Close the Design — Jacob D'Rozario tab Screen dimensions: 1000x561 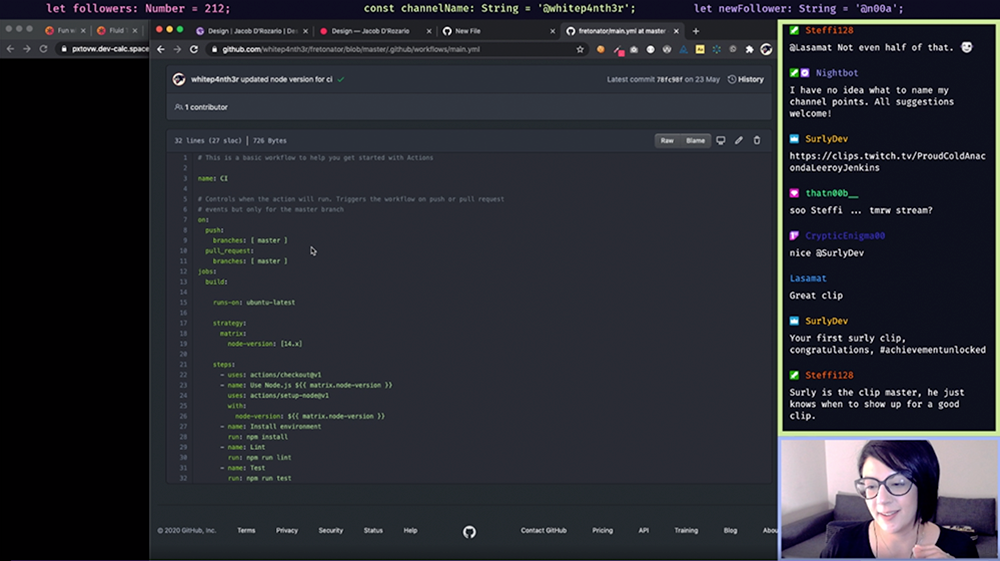coord(429,31)
